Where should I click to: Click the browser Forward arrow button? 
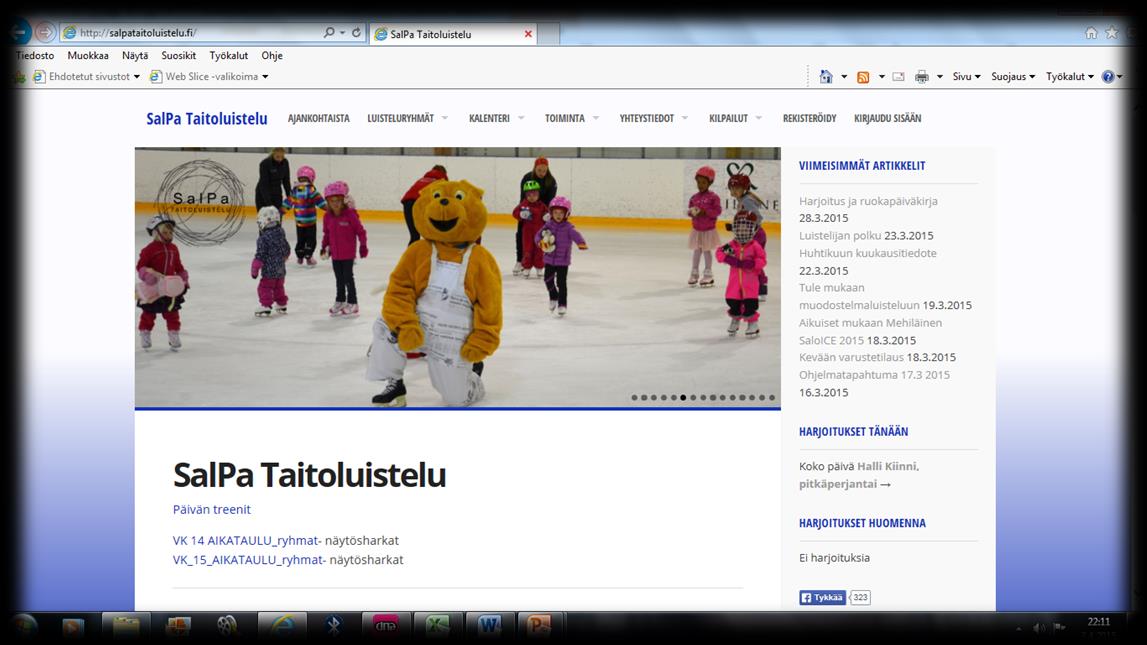click(45, 33)
